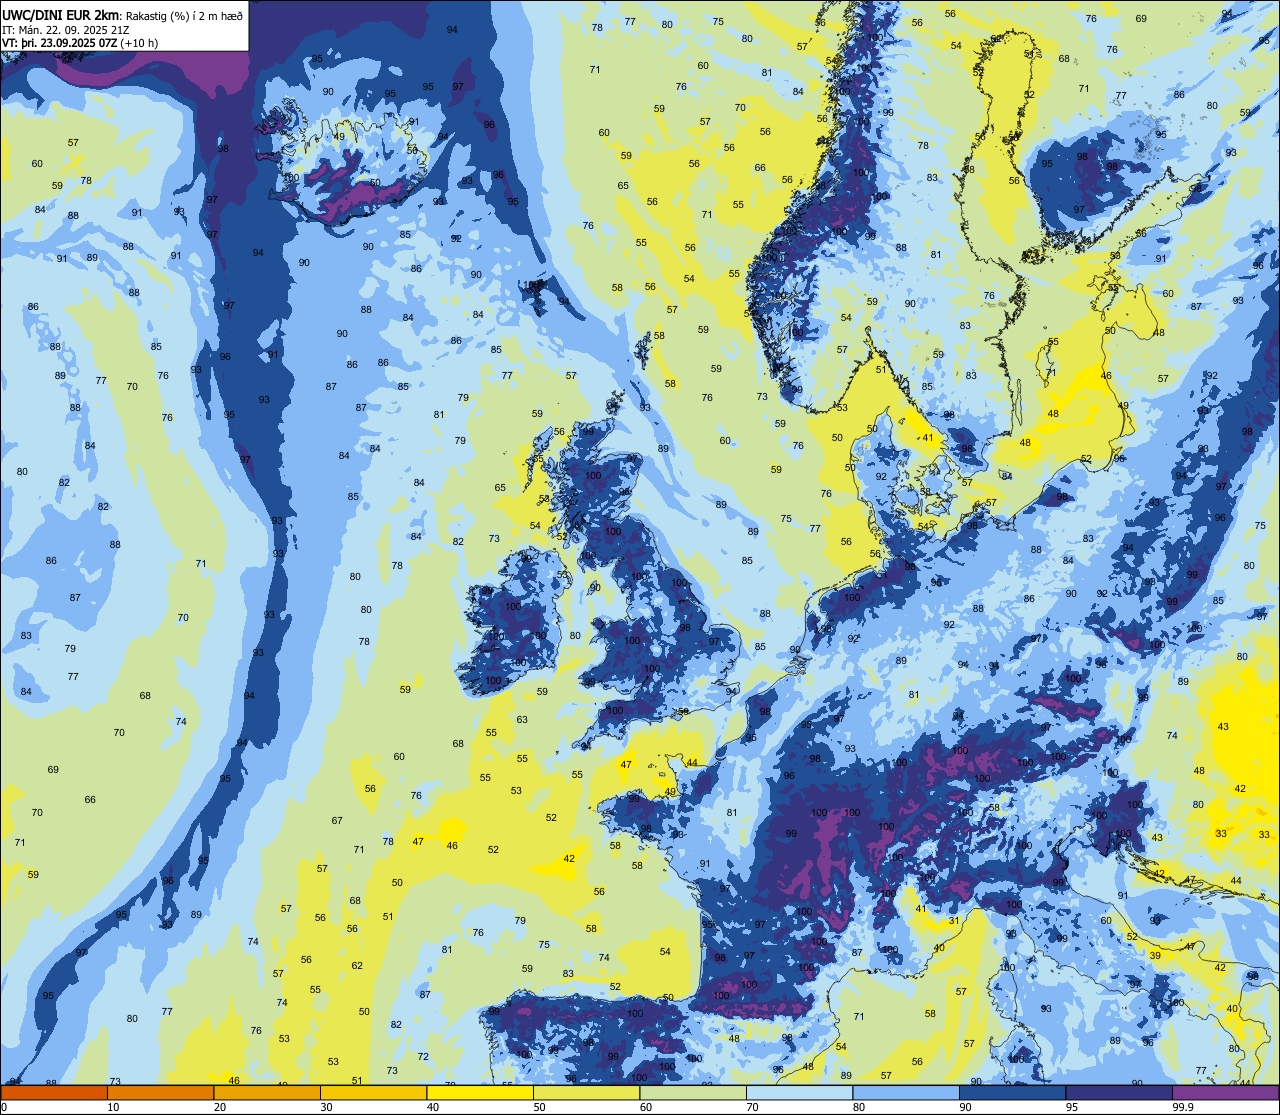Click the legend tick label 80
Screen dimensions: 1280x1115
click(860, 1107)
